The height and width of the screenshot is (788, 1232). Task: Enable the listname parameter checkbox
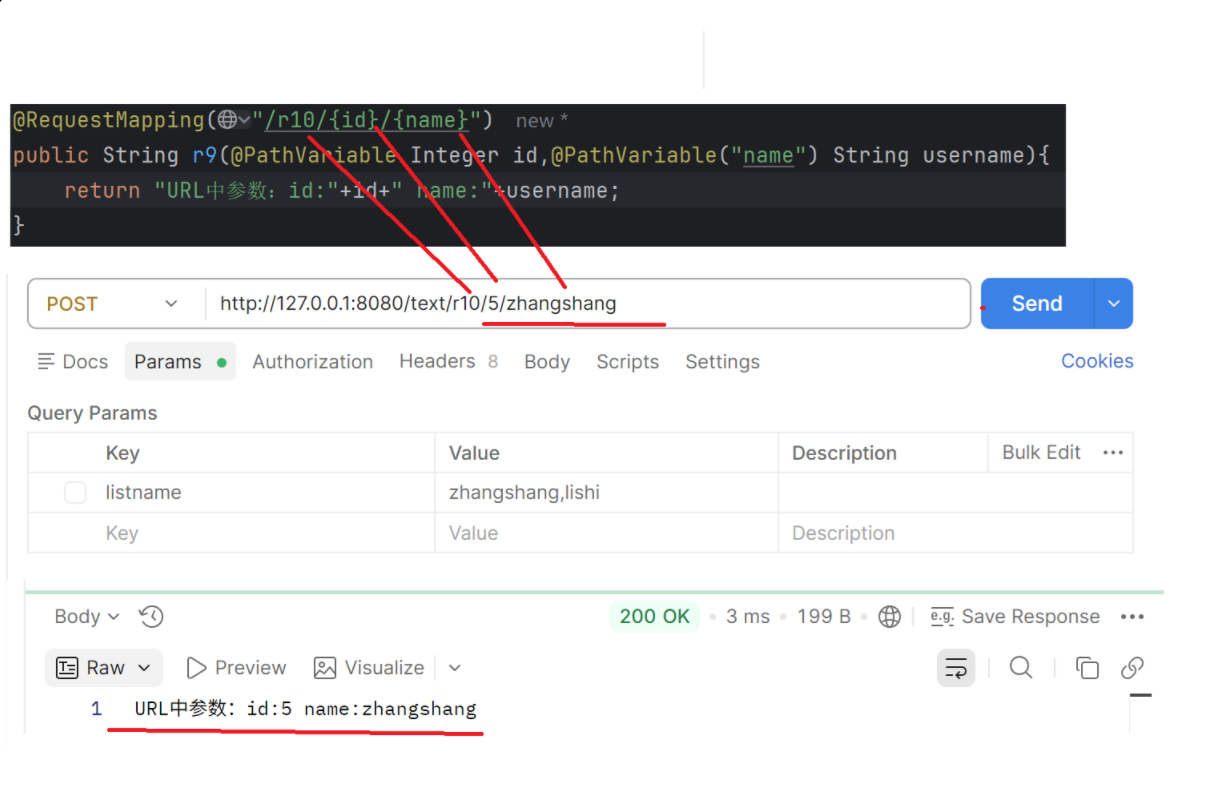pyautogui.click(x=75, y=492)
